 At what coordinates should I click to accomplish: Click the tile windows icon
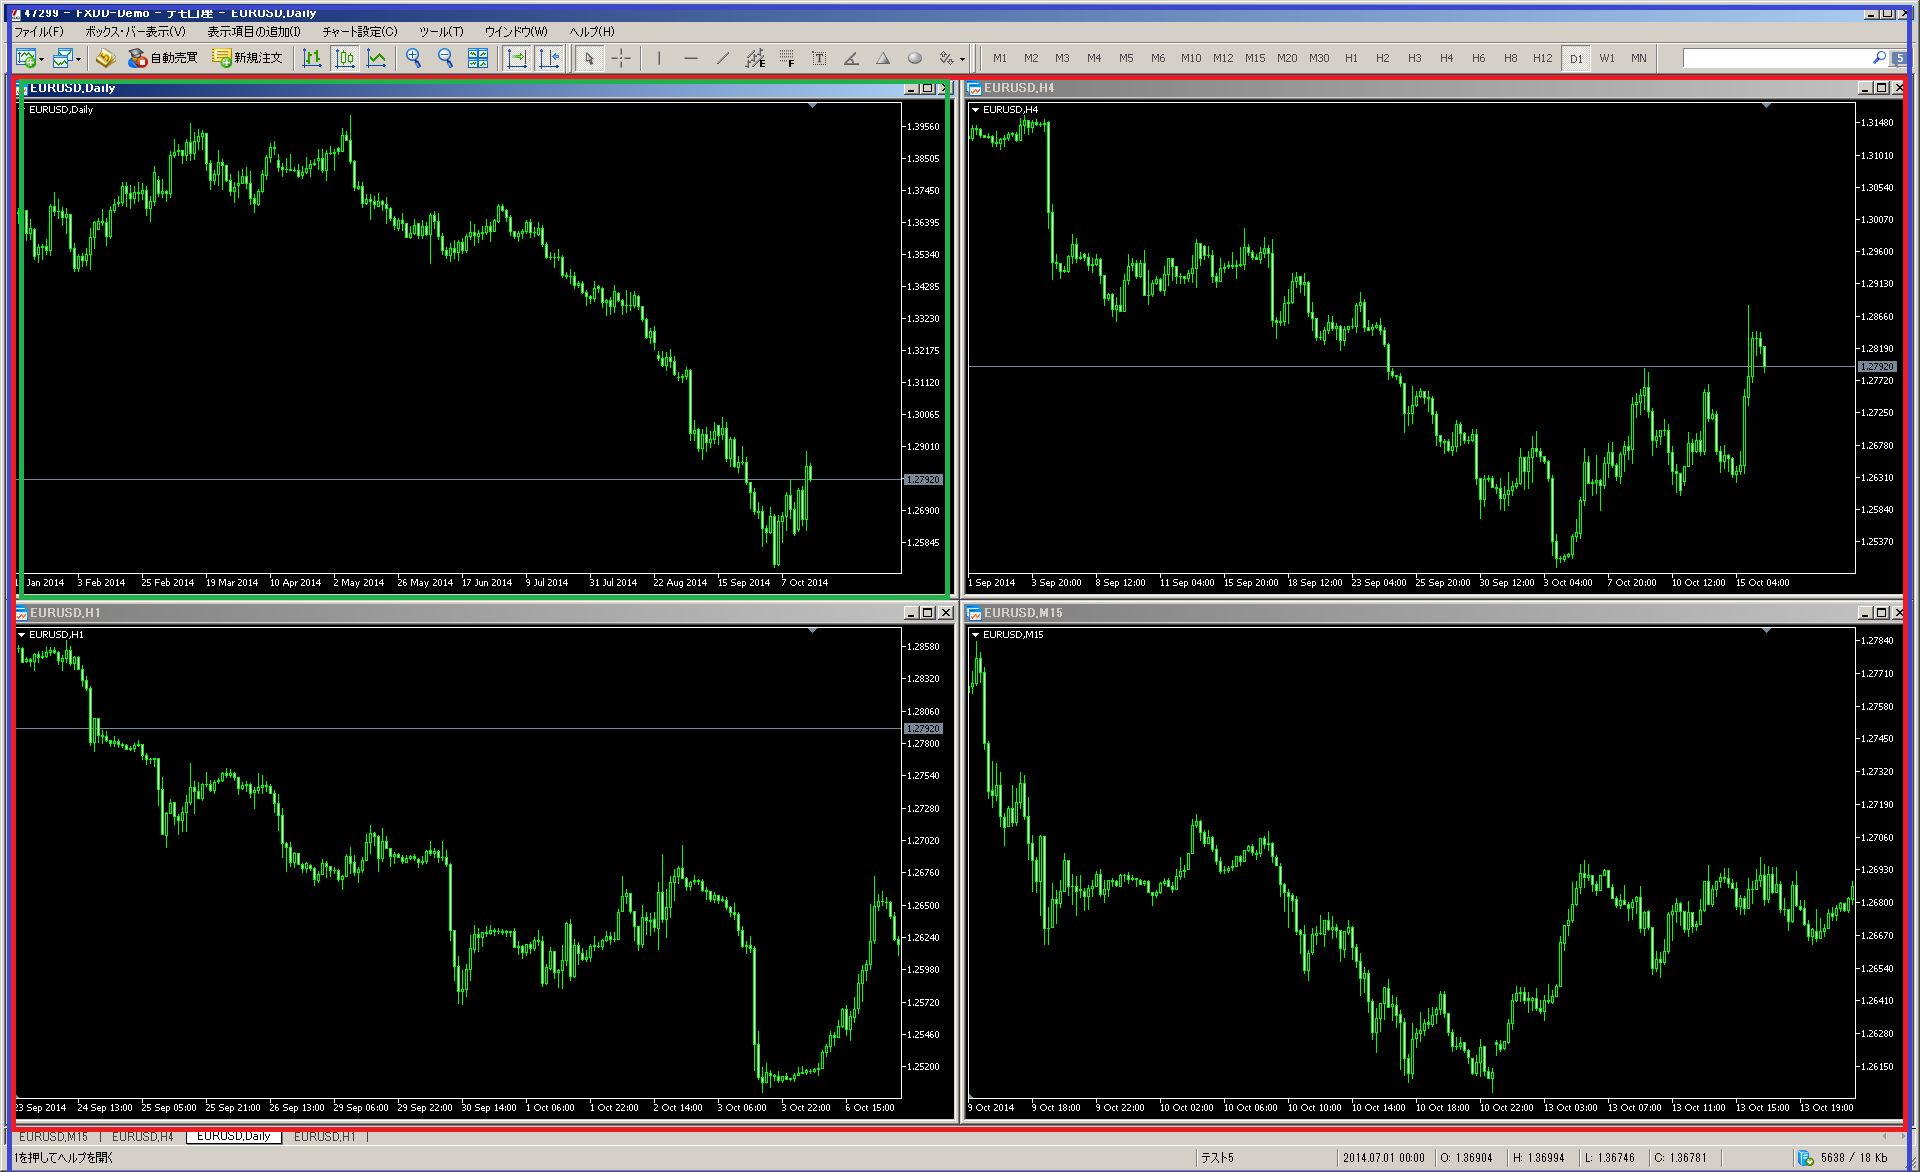(478, 58)
